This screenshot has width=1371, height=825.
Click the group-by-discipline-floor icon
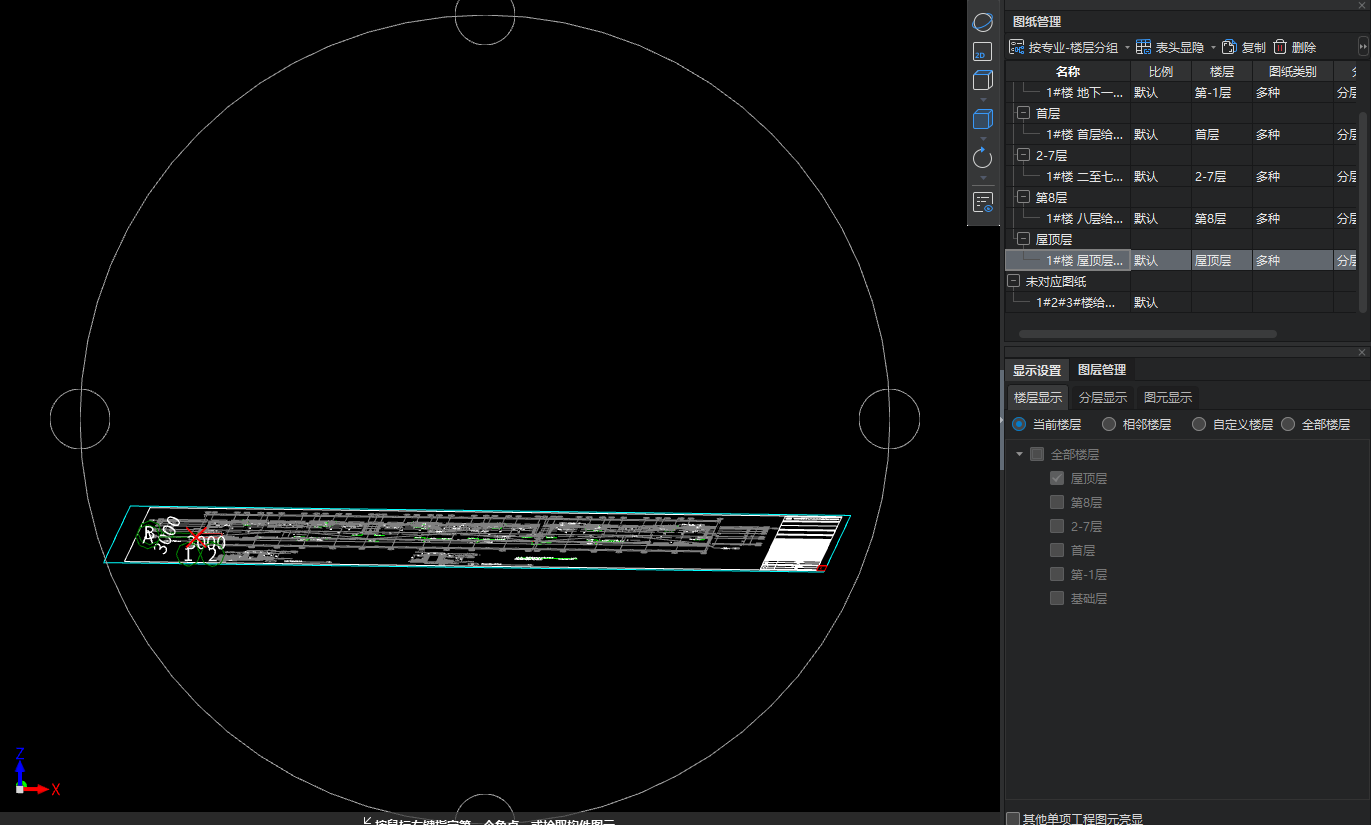click(x=1016, y=47)
